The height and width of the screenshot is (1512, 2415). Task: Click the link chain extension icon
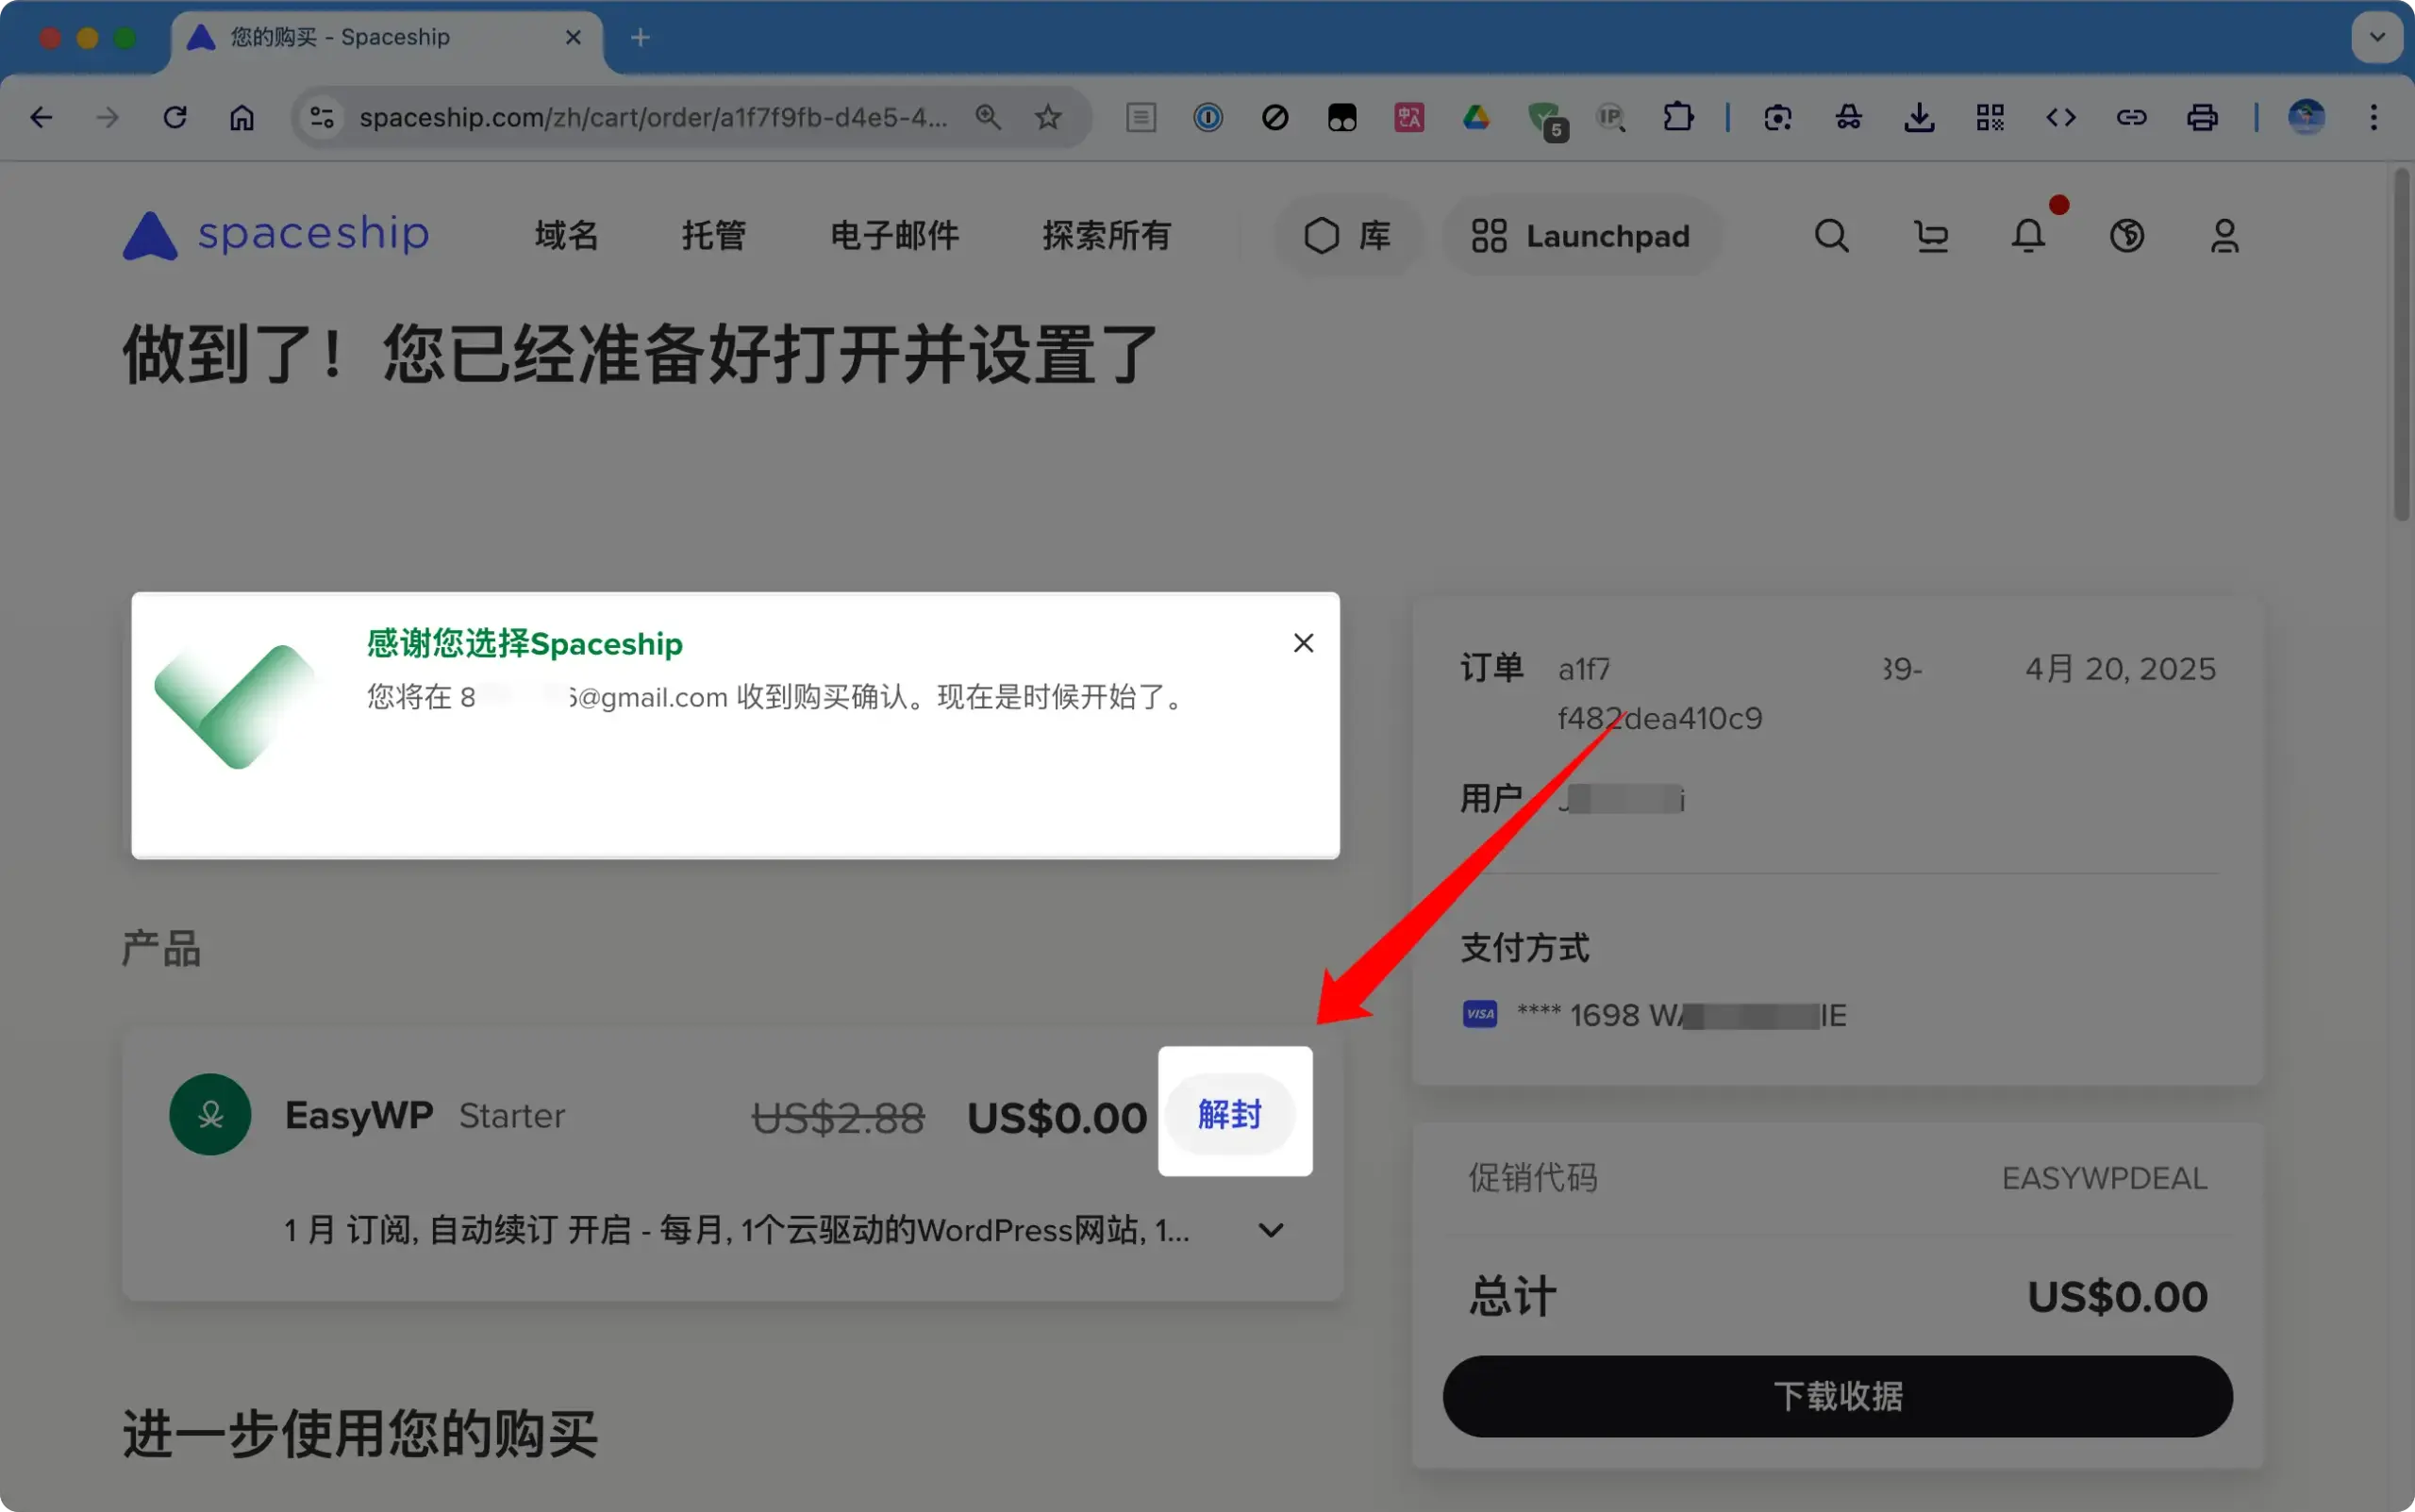tap(2132, 118)
